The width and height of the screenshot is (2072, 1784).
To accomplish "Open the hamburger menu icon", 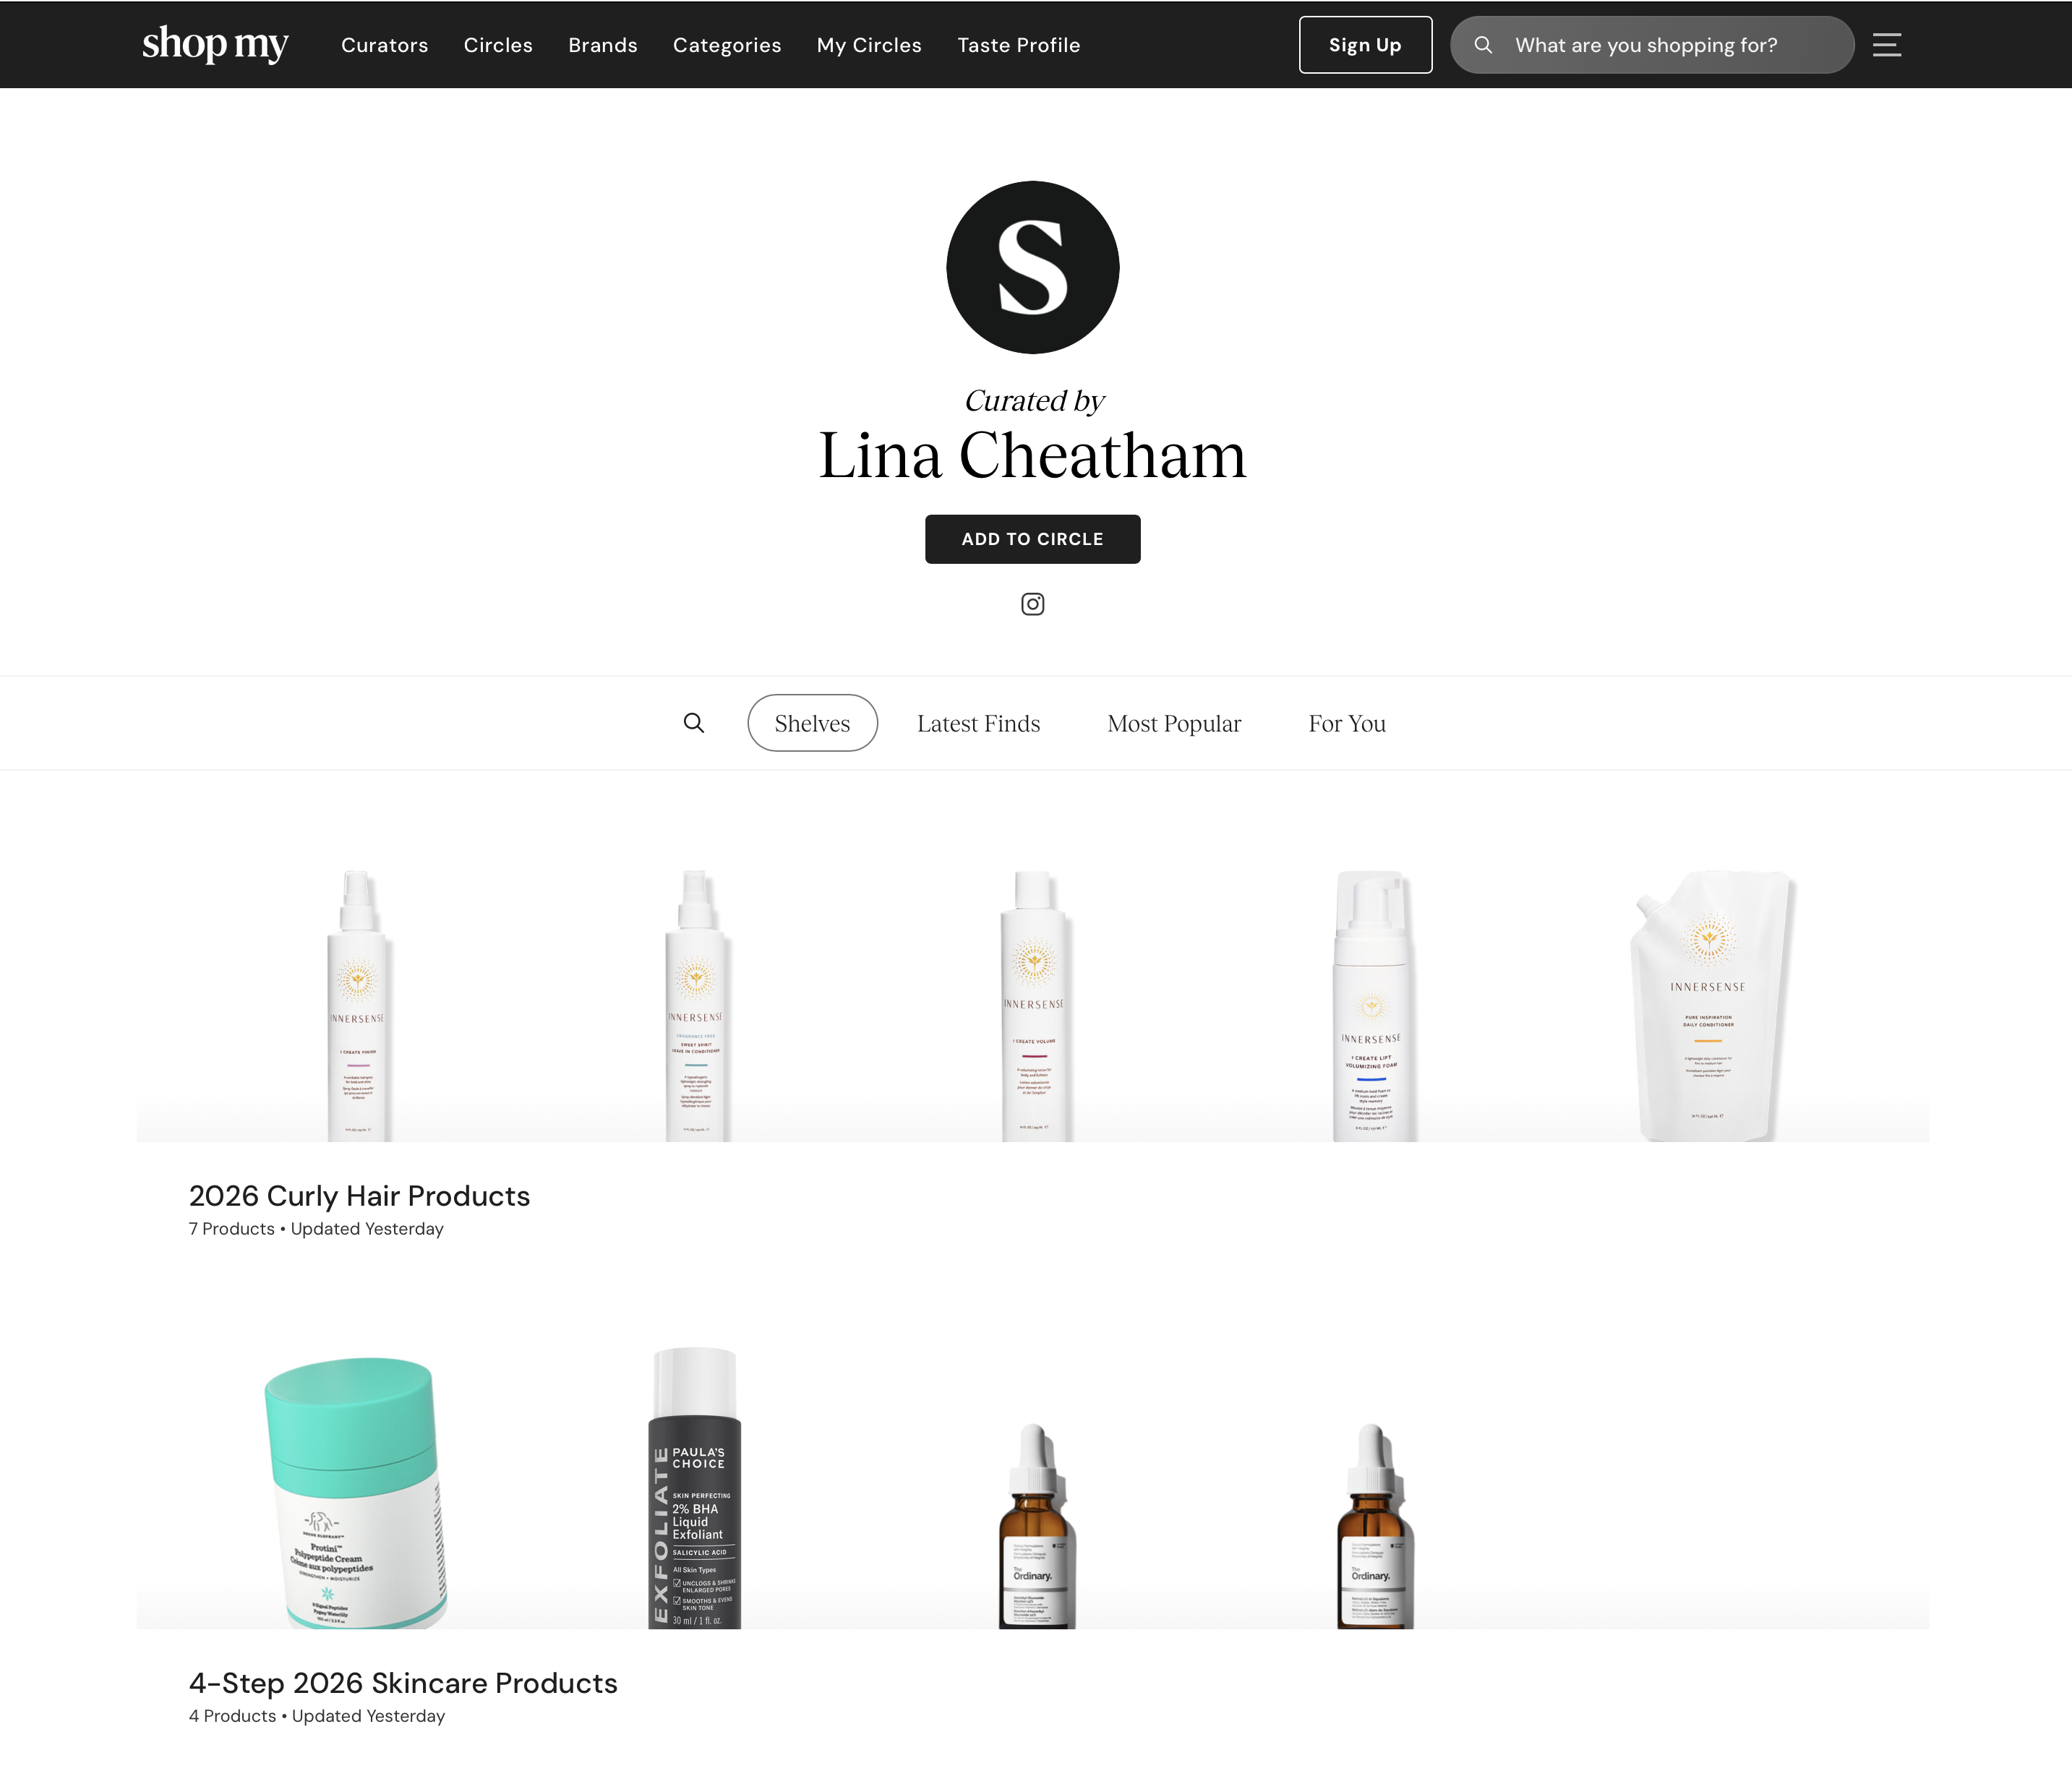I will (x=1886, y=45).
